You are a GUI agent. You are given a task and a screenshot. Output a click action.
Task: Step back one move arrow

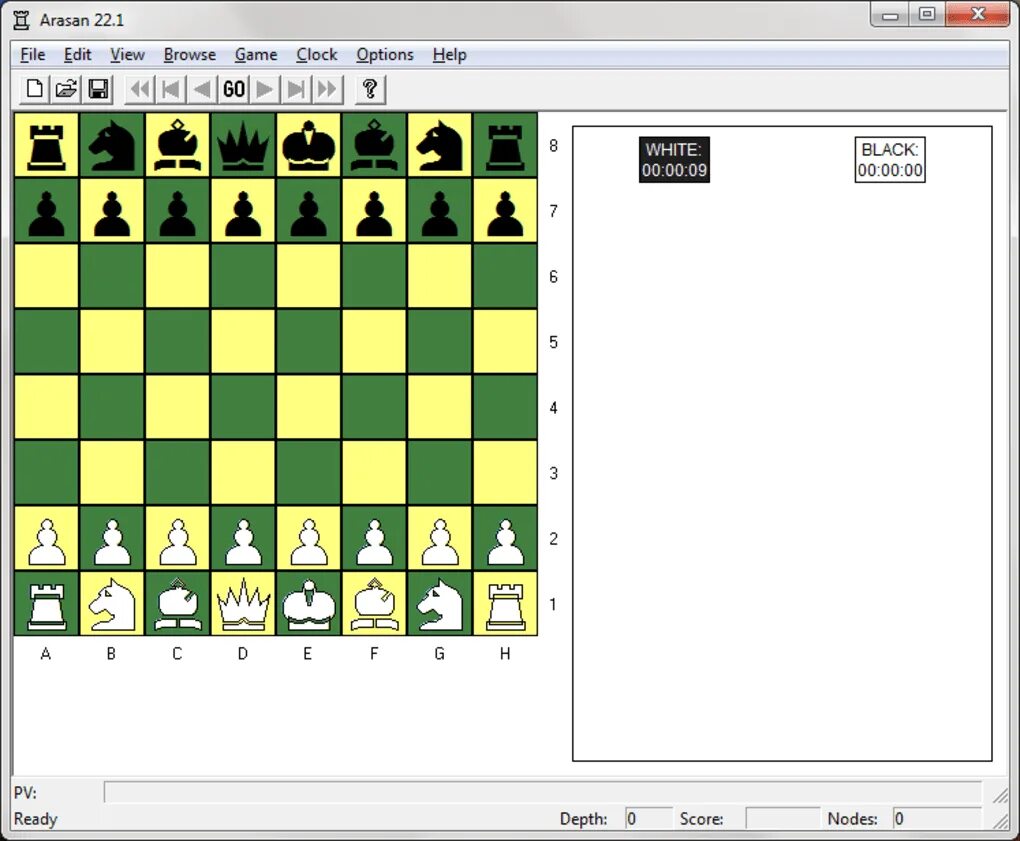pos(202,89)
